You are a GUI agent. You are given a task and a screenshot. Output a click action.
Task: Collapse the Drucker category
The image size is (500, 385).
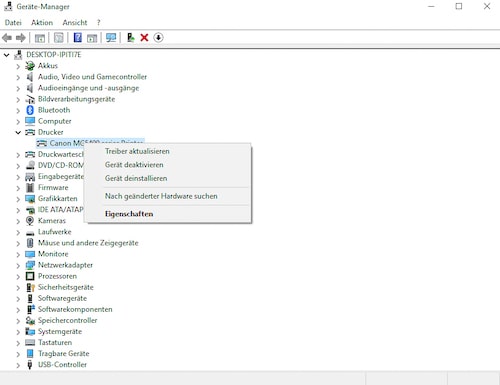coord(18,132)
